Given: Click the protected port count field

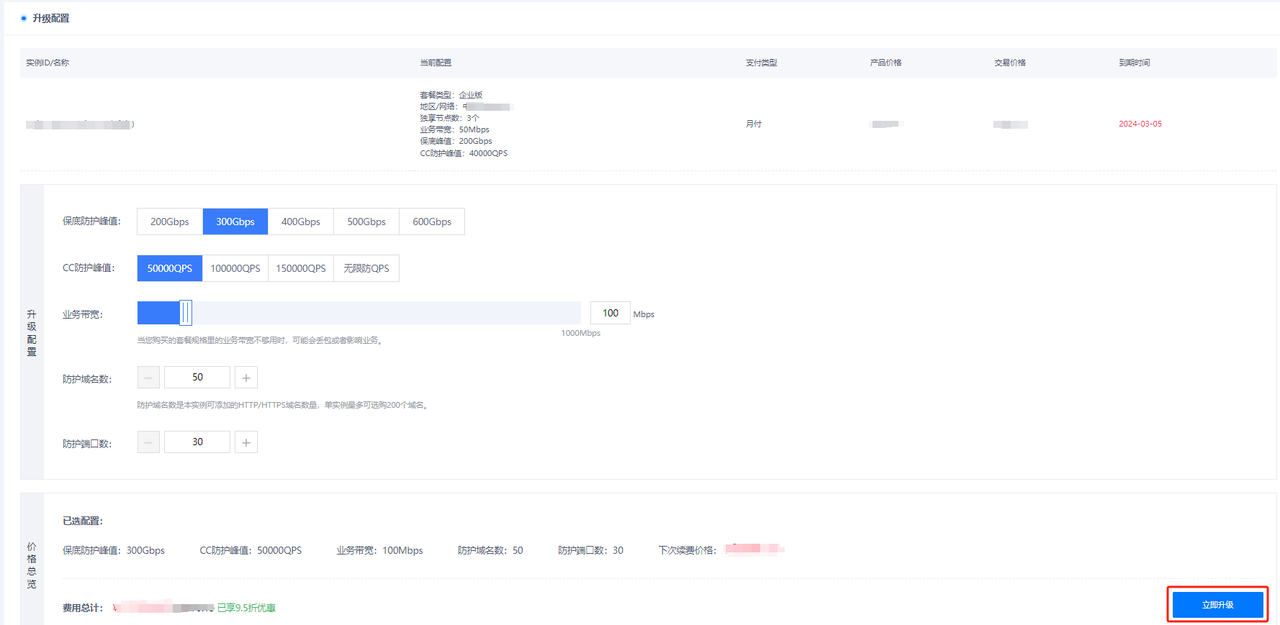Looking at the screenshot, I should click(x=197, y=442).
